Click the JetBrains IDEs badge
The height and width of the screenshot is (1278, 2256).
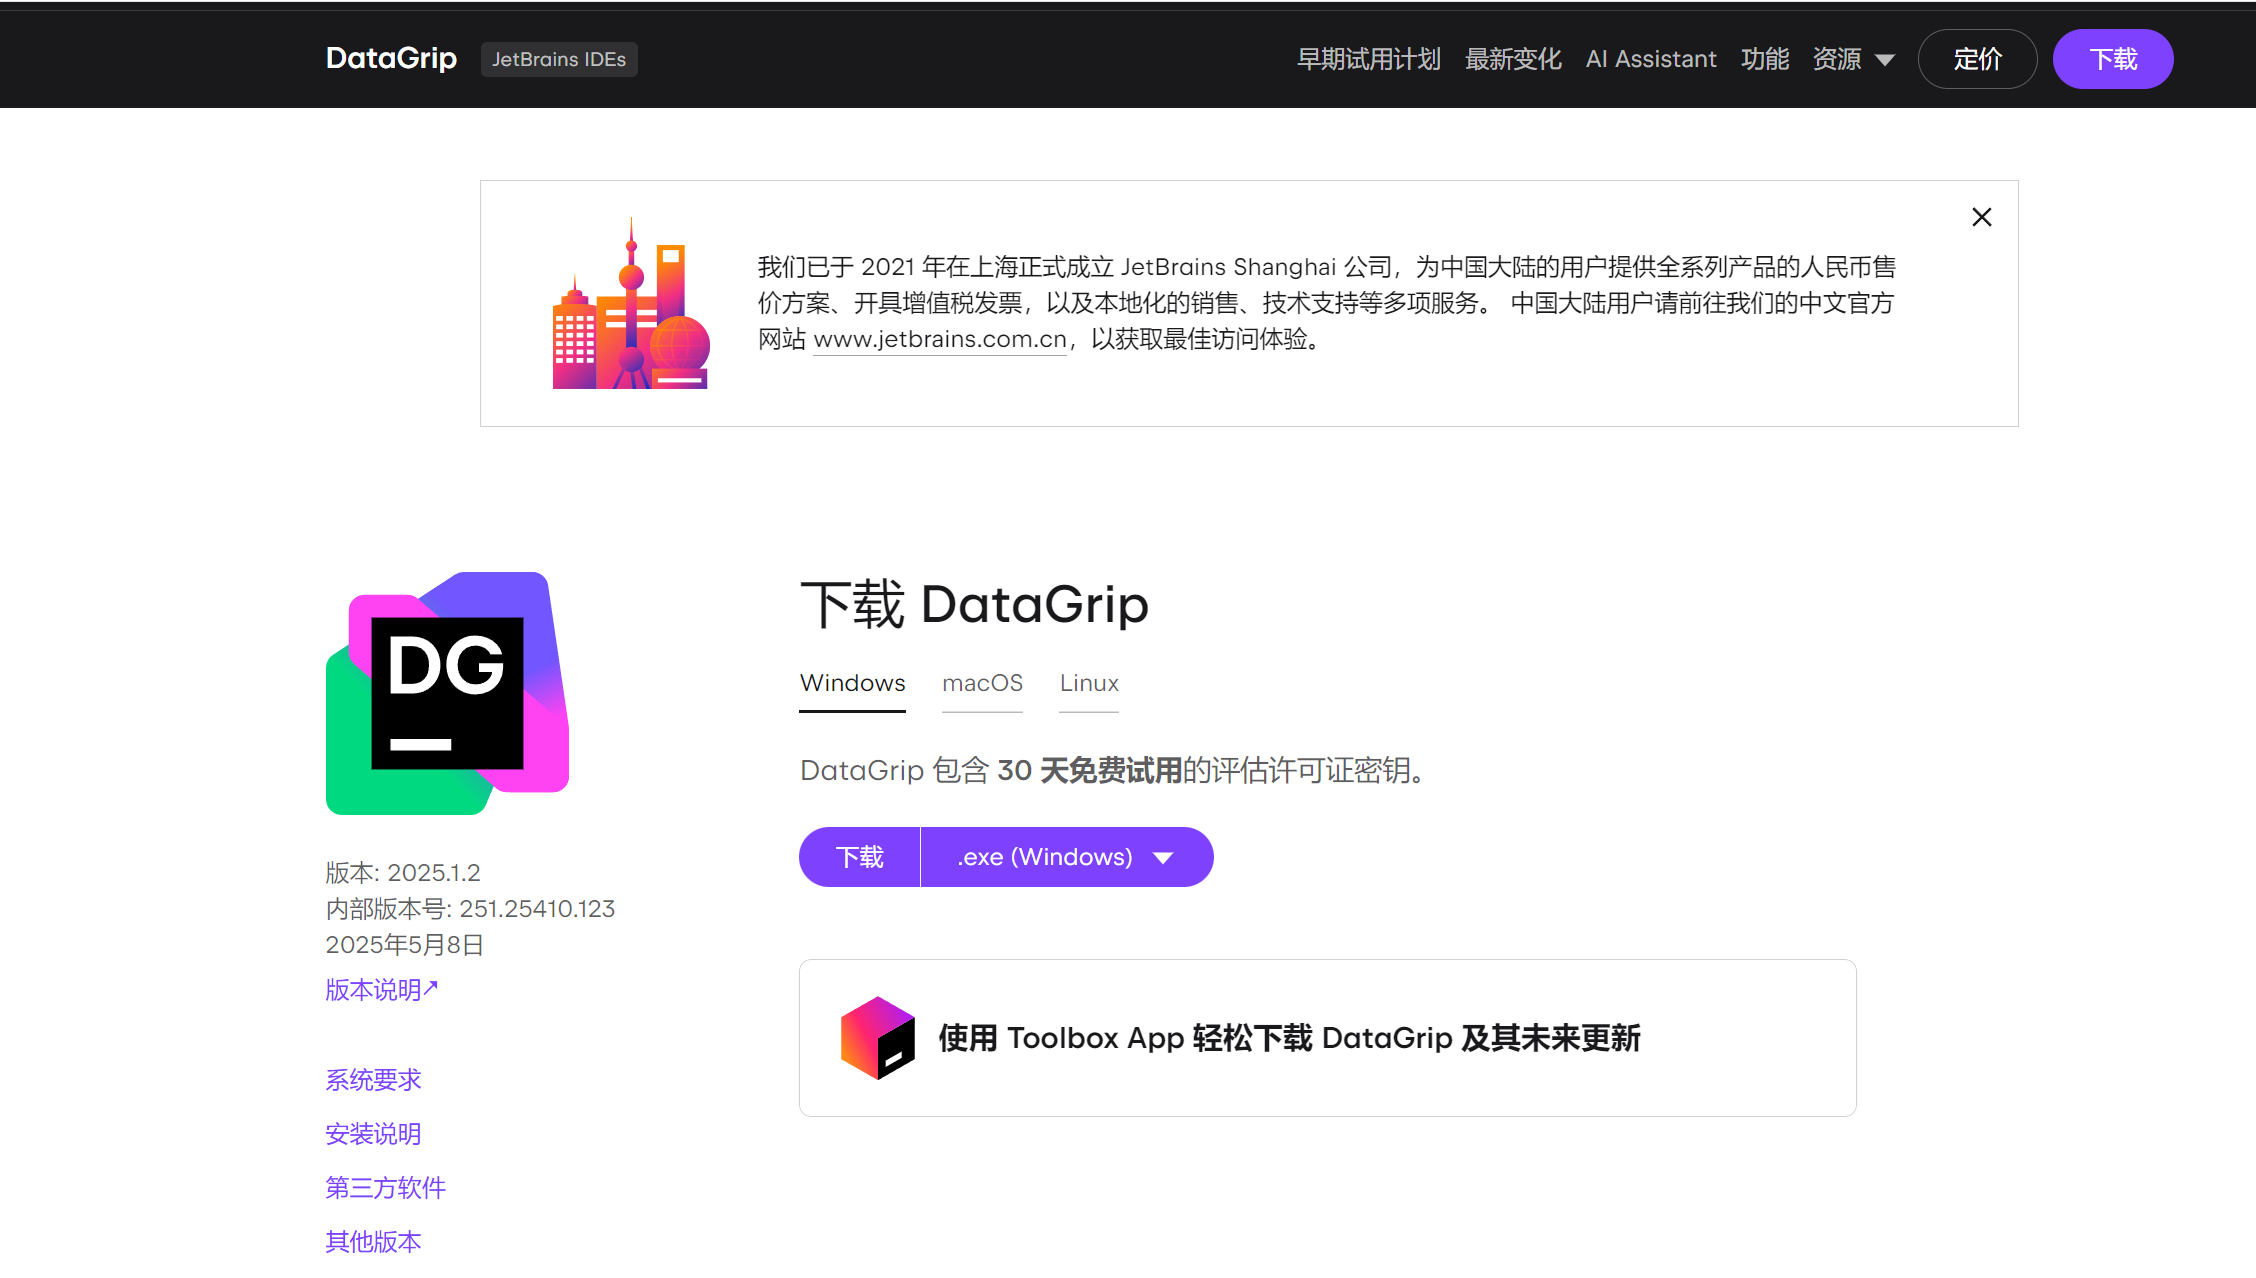point(558,59)
